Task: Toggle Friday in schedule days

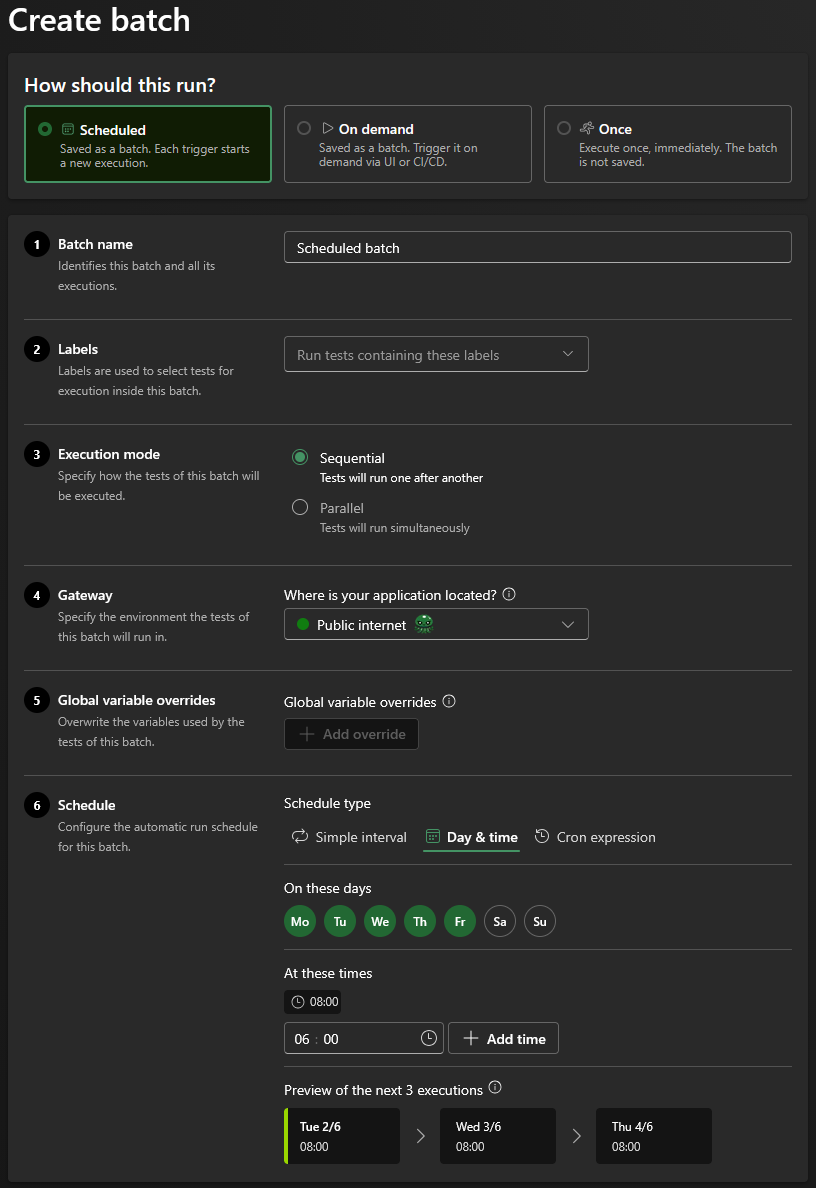Action: tap(460, 921)
